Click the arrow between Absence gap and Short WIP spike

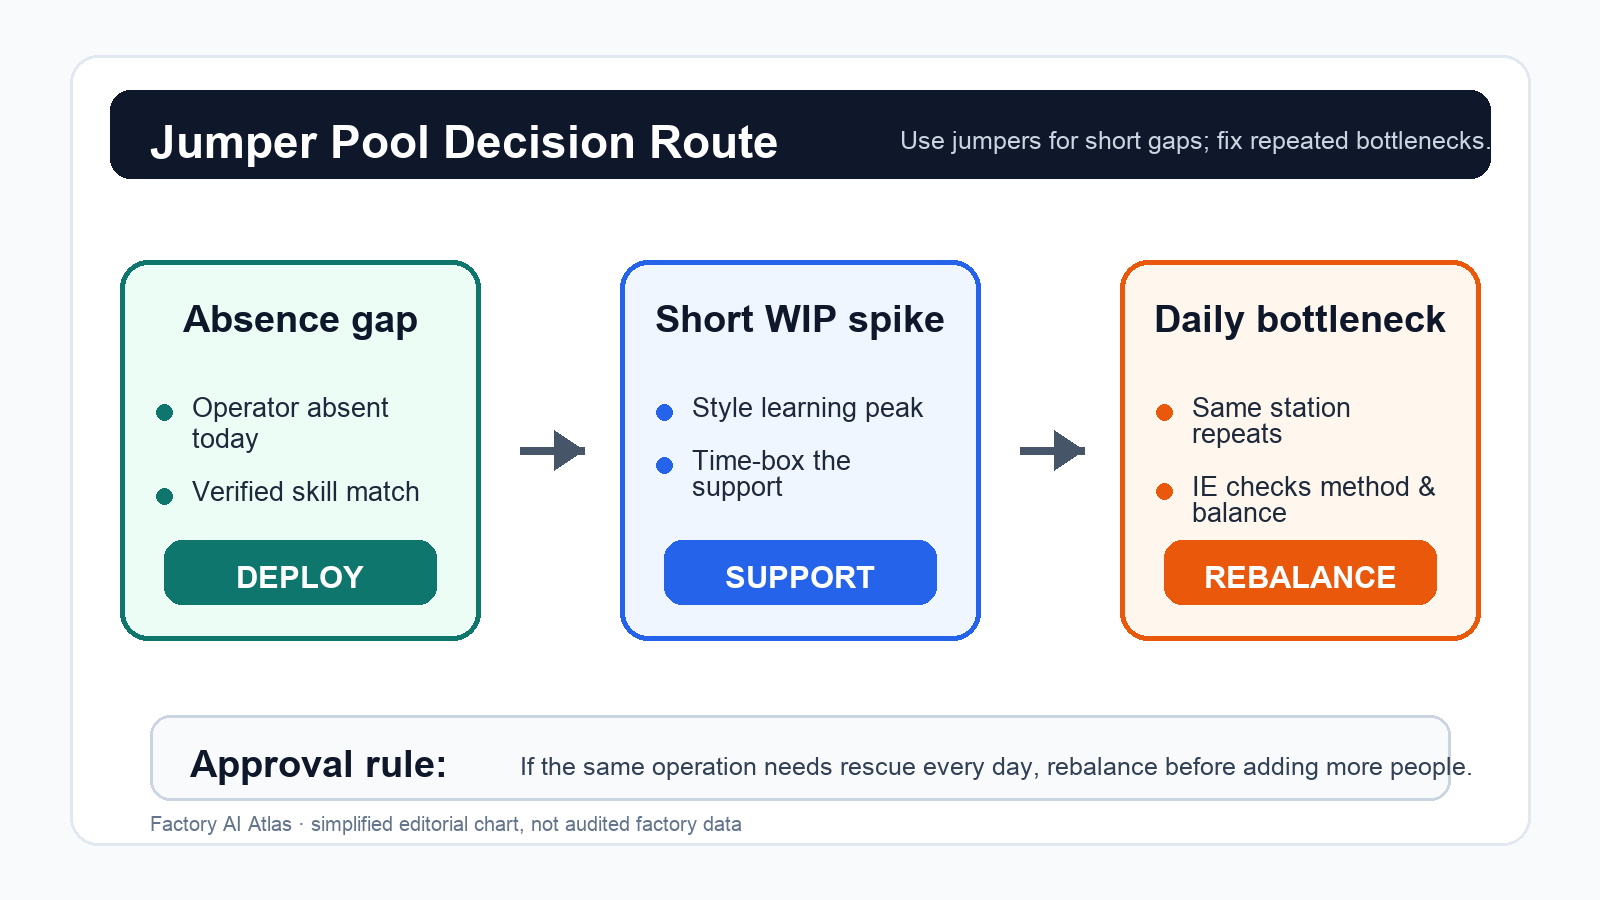tap(552, 450)
